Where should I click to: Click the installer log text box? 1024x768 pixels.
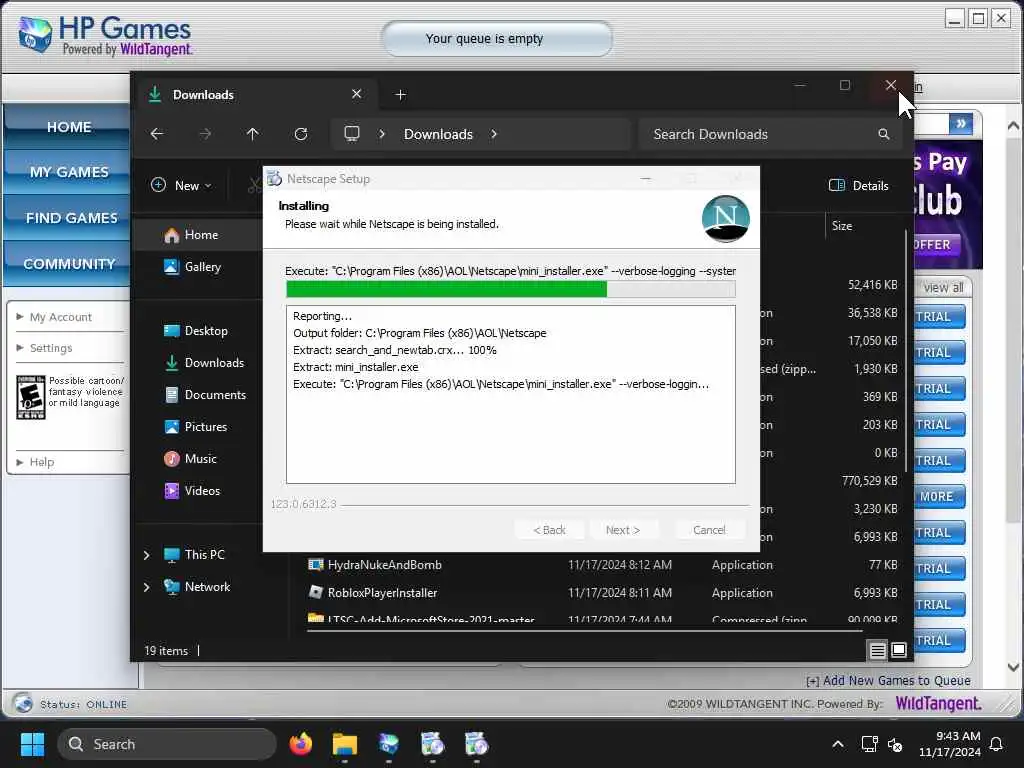point(511,394)
